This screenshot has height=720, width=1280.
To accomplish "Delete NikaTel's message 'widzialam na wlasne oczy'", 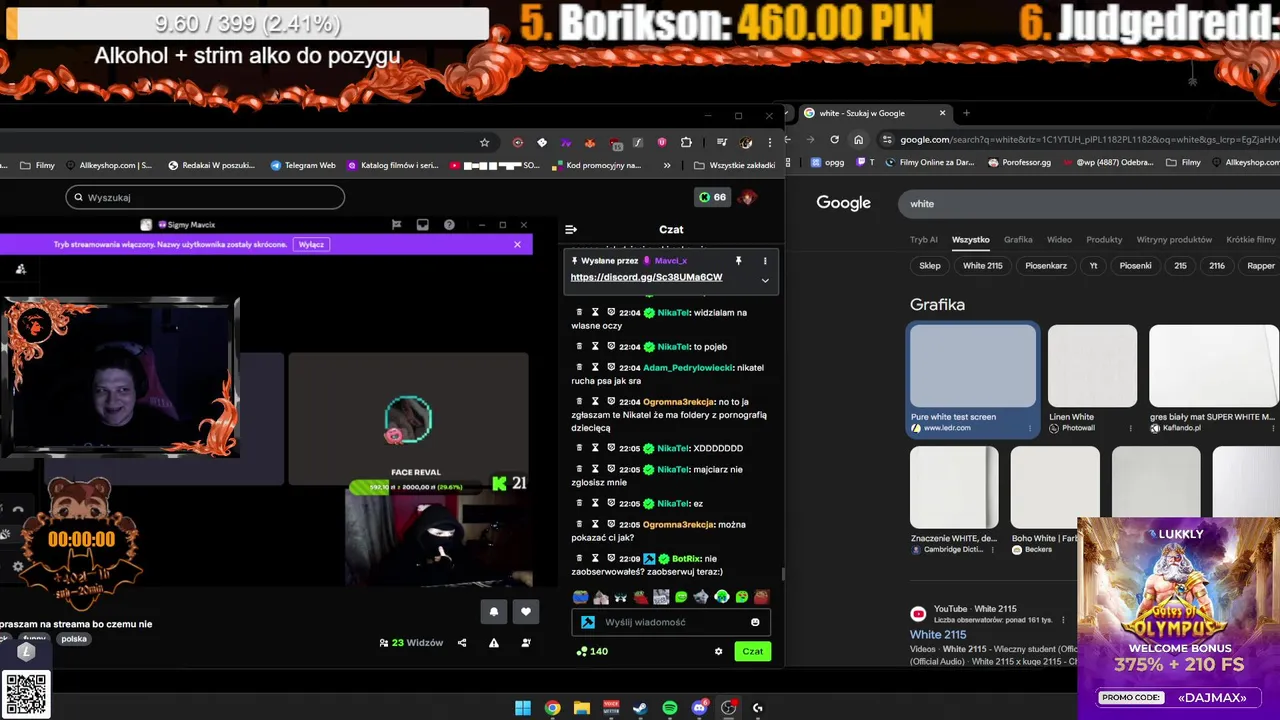I will click(x=579, y=312).
